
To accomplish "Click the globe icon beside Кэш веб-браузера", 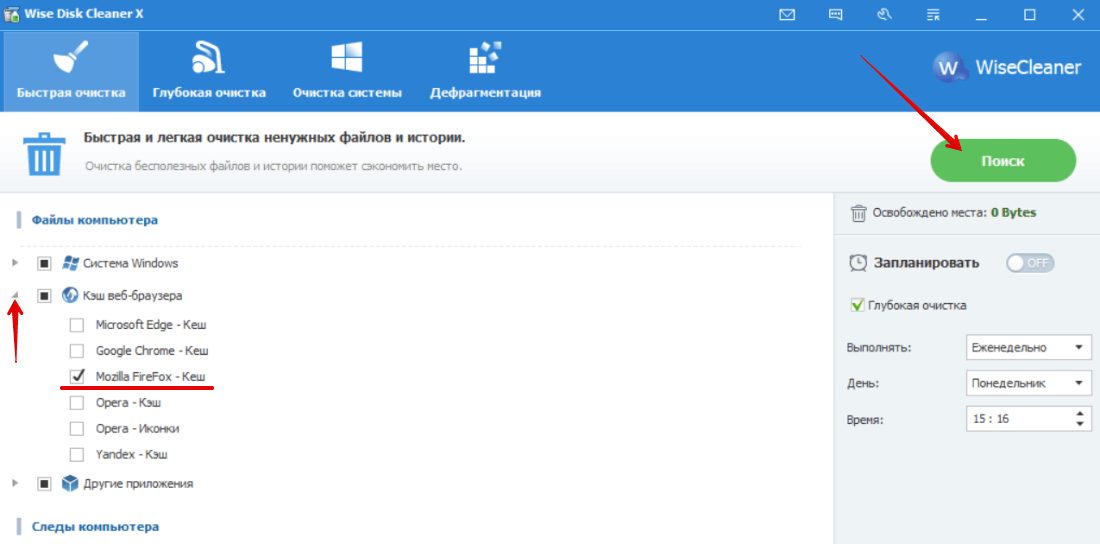I will click(x=69, y=296).
